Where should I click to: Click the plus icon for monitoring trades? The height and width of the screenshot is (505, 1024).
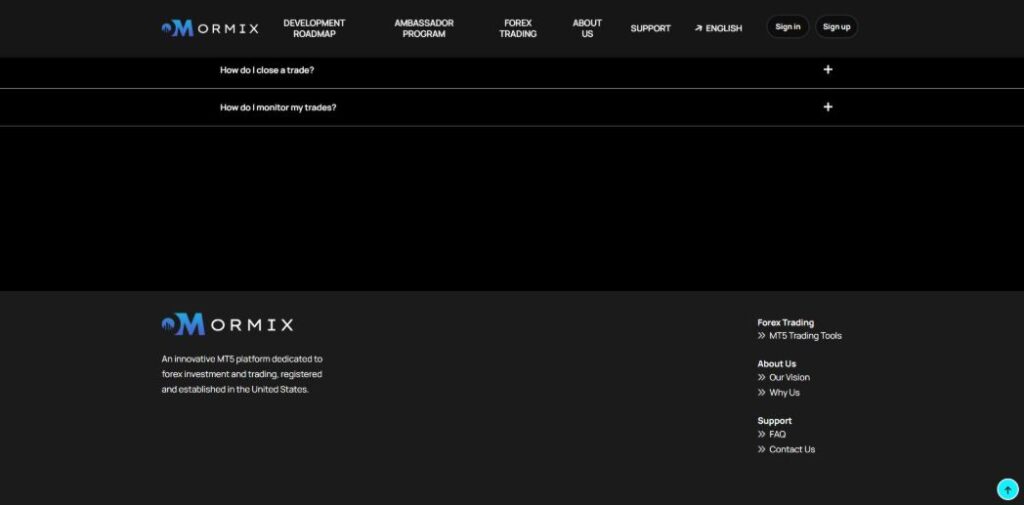click(x=827, y=107)
